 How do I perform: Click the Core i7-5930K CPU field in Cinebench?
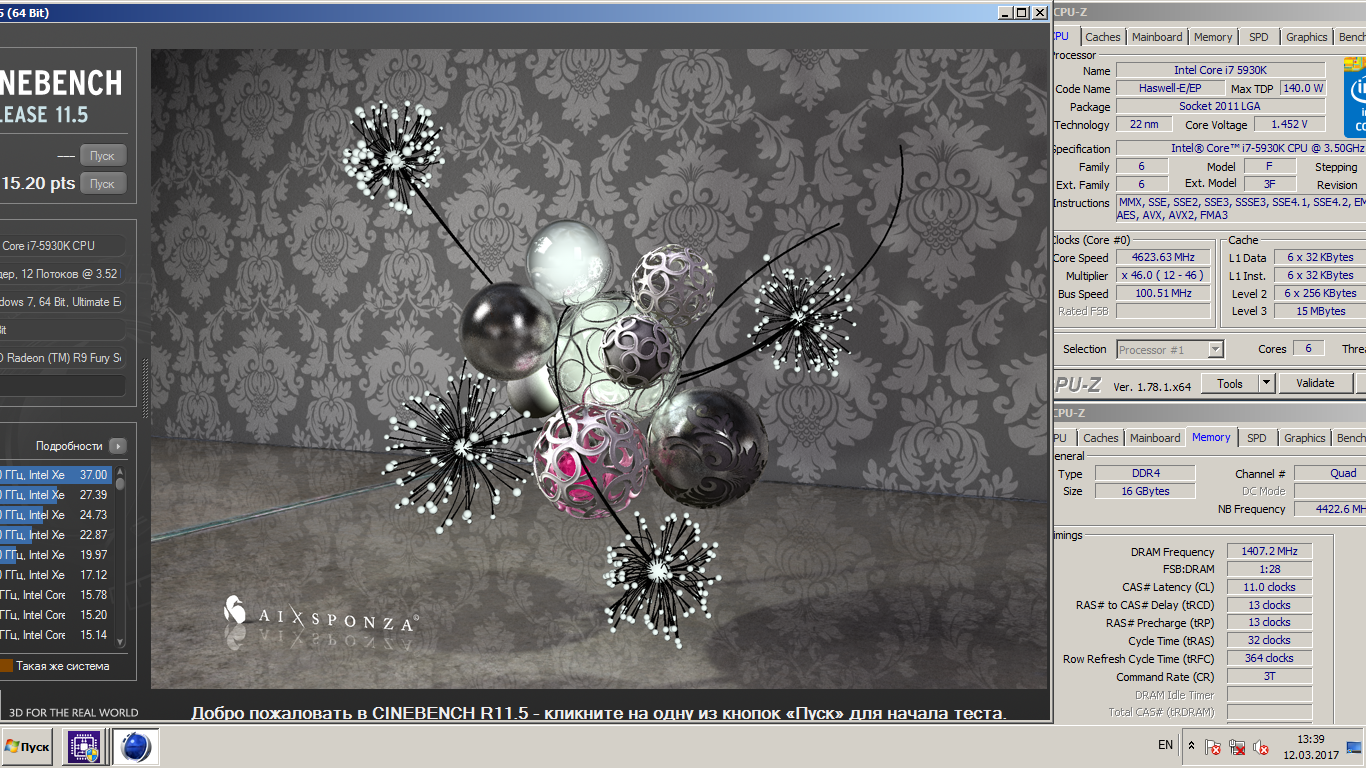click(63, 246)
